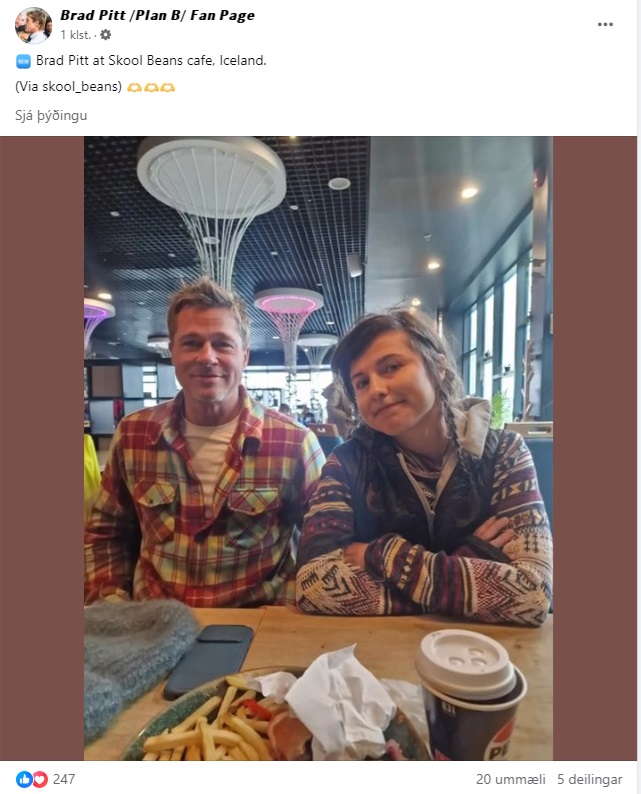
Task: Click "Sjá þýðingu" to translate post
Action: pyautogui.click(x=51, y=115)
